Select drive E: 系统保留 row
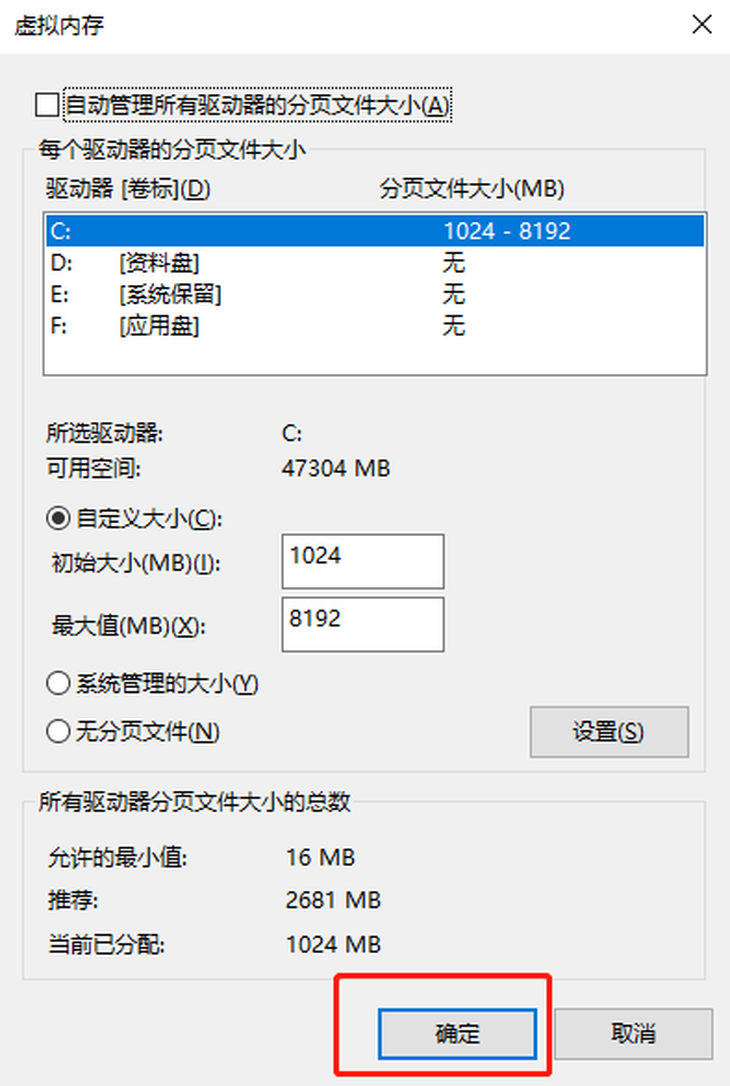The height and width of the screenshot is (1086, 730). coord(375,294)
